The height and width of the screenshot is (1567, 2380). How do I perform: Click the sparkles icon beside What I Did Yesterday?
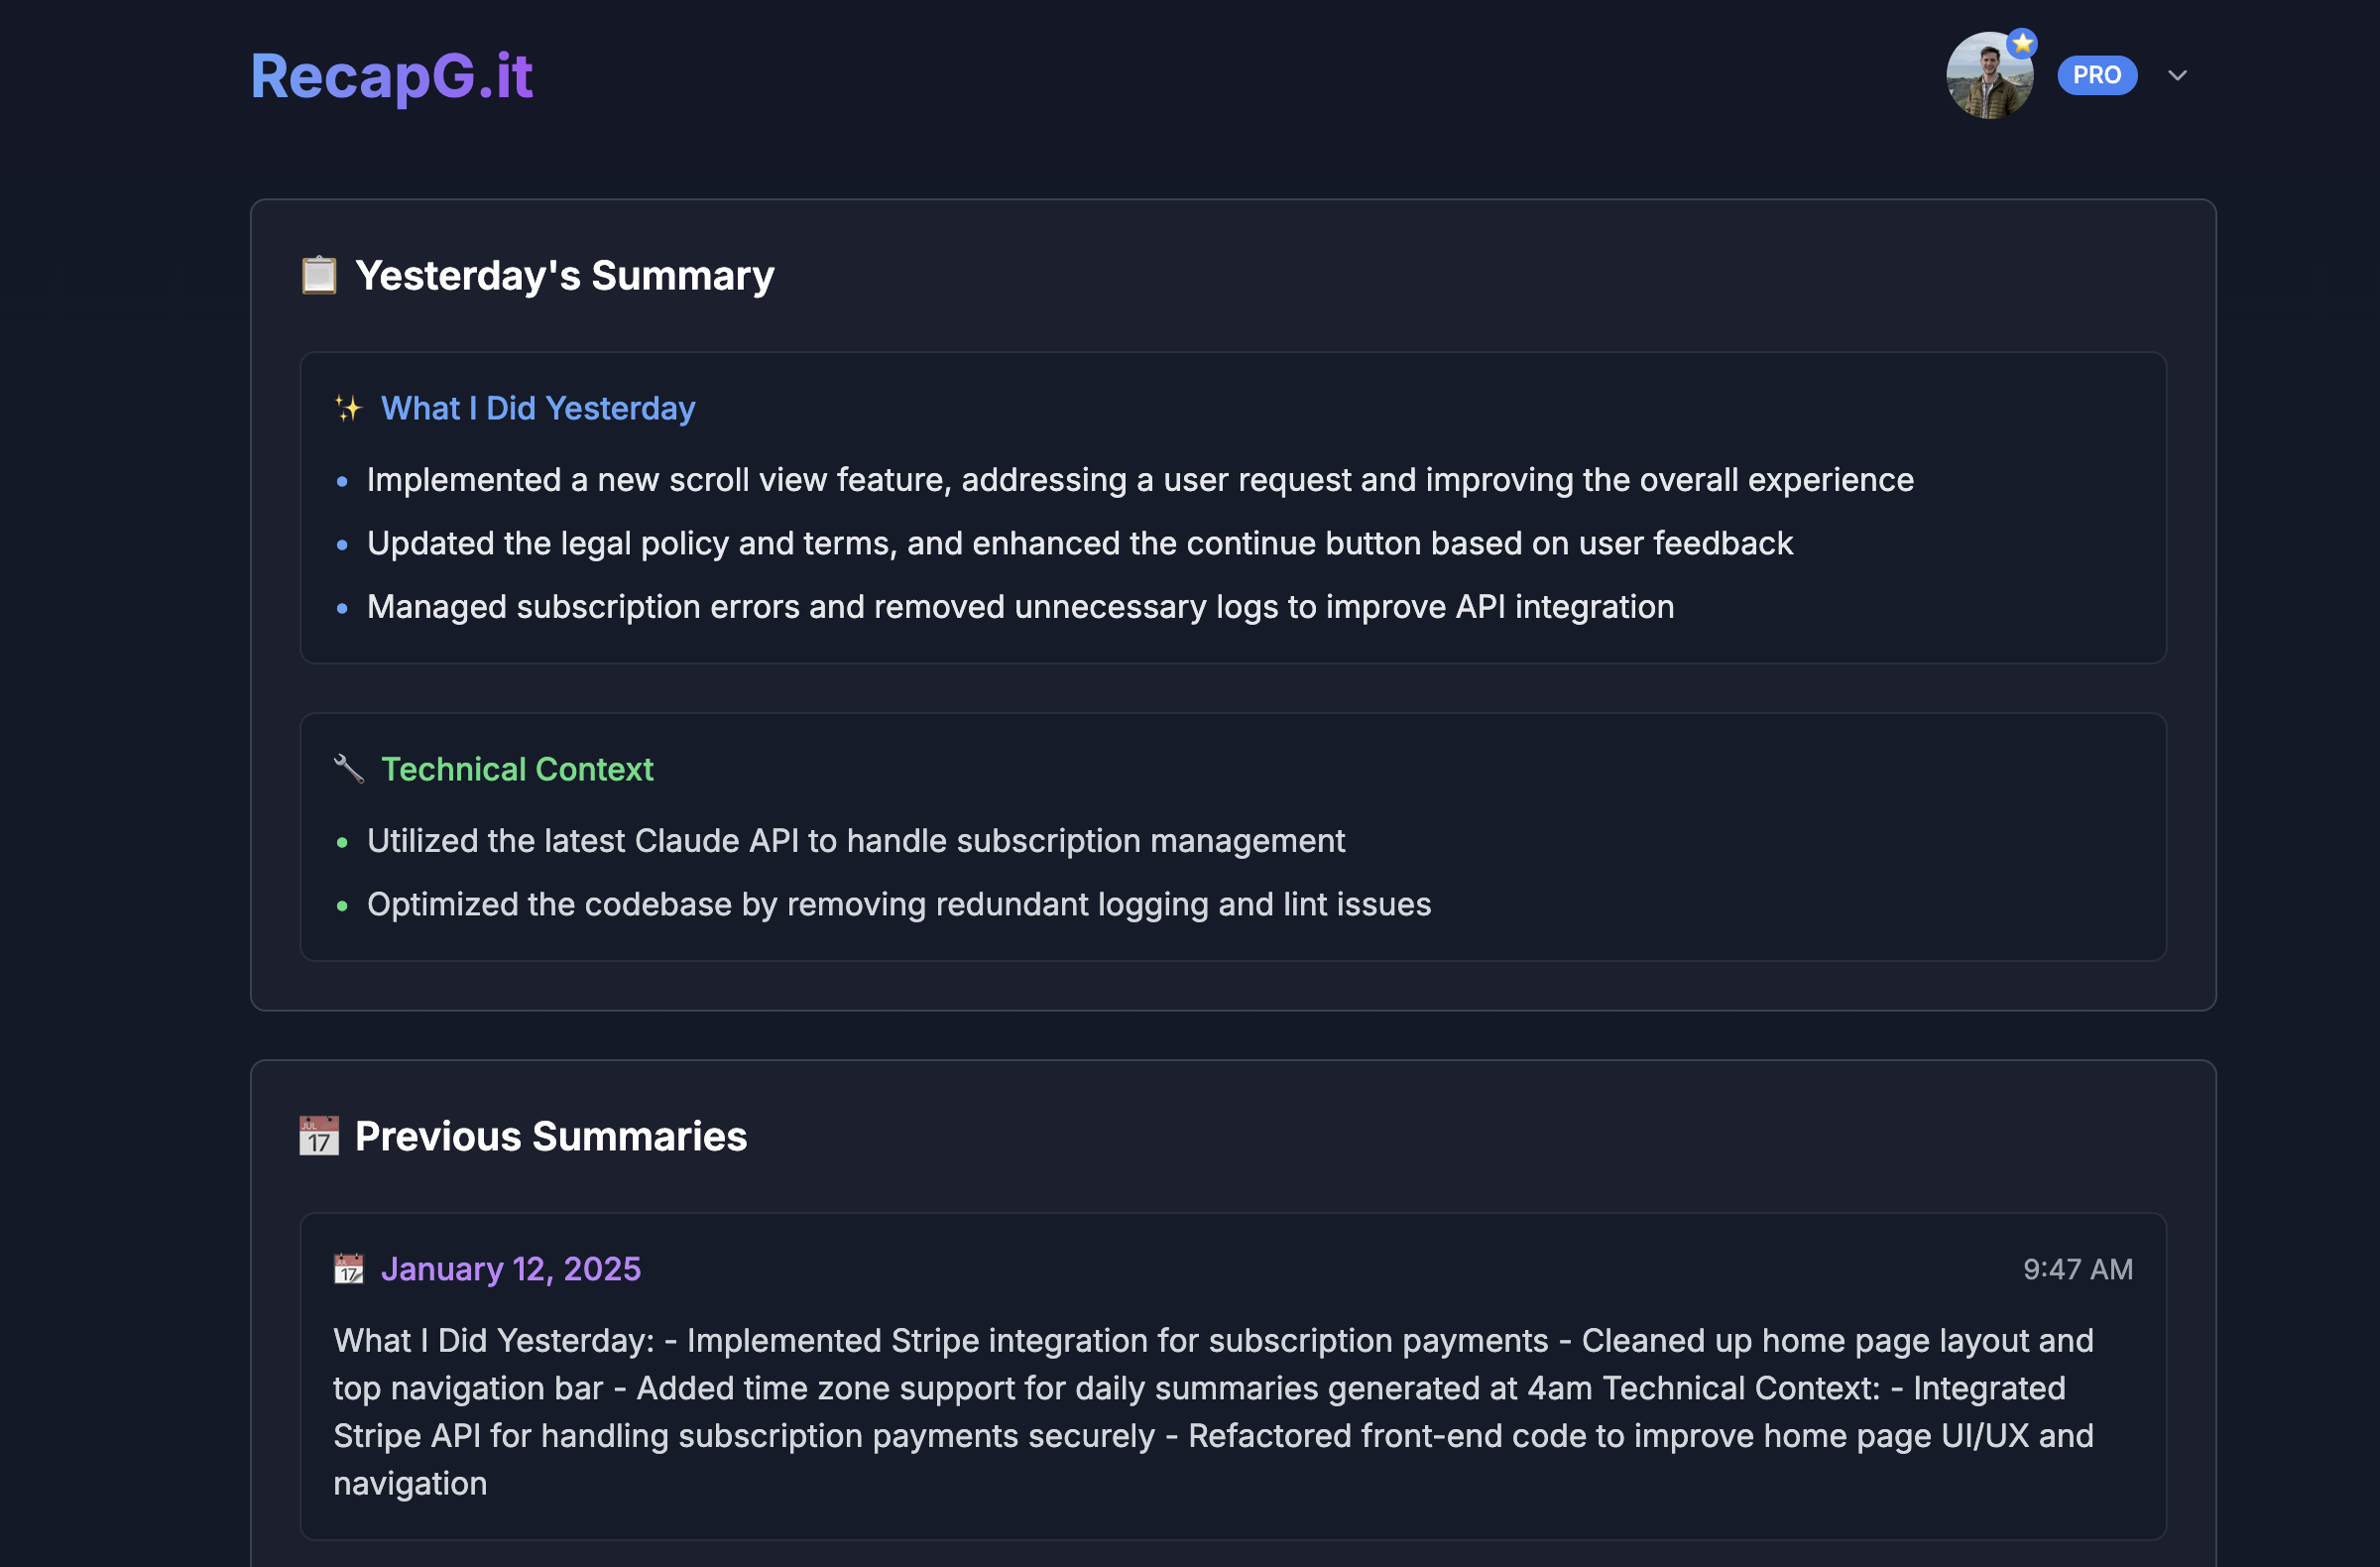(348, 408)
